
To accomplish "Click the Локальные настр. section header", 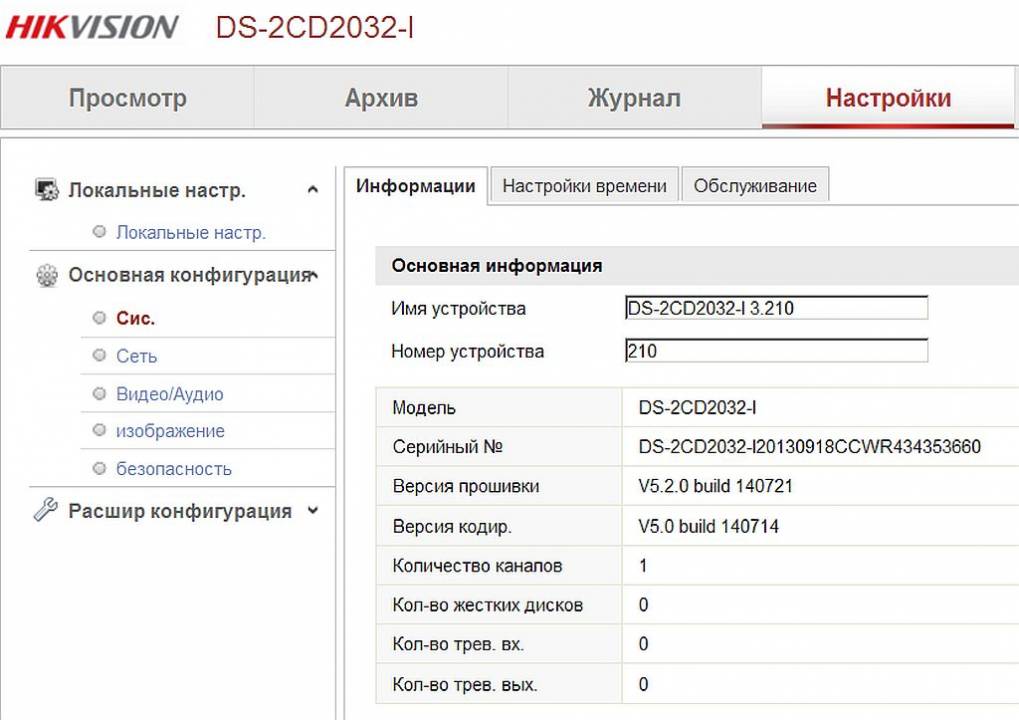I will 157,190.
